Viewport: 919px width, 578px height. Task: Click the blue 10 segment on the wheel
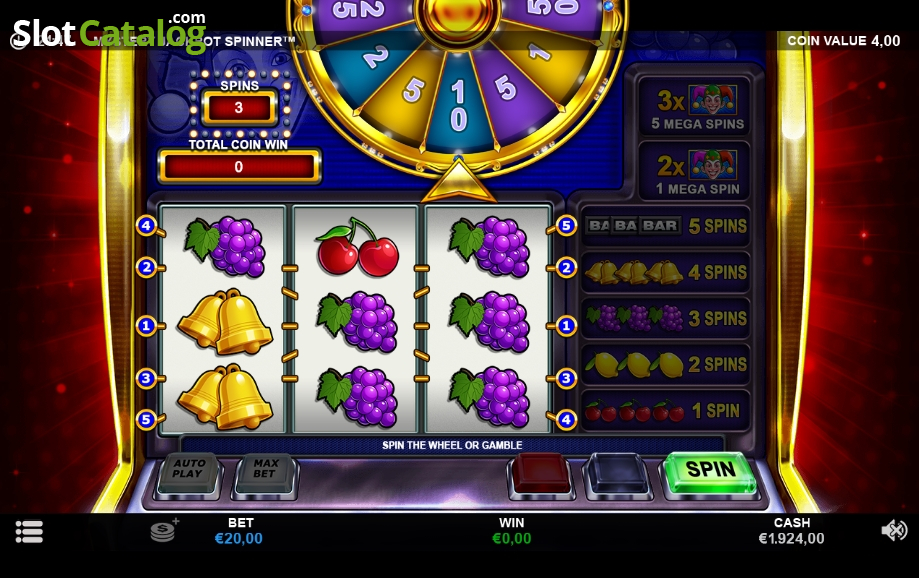point(458,106)
